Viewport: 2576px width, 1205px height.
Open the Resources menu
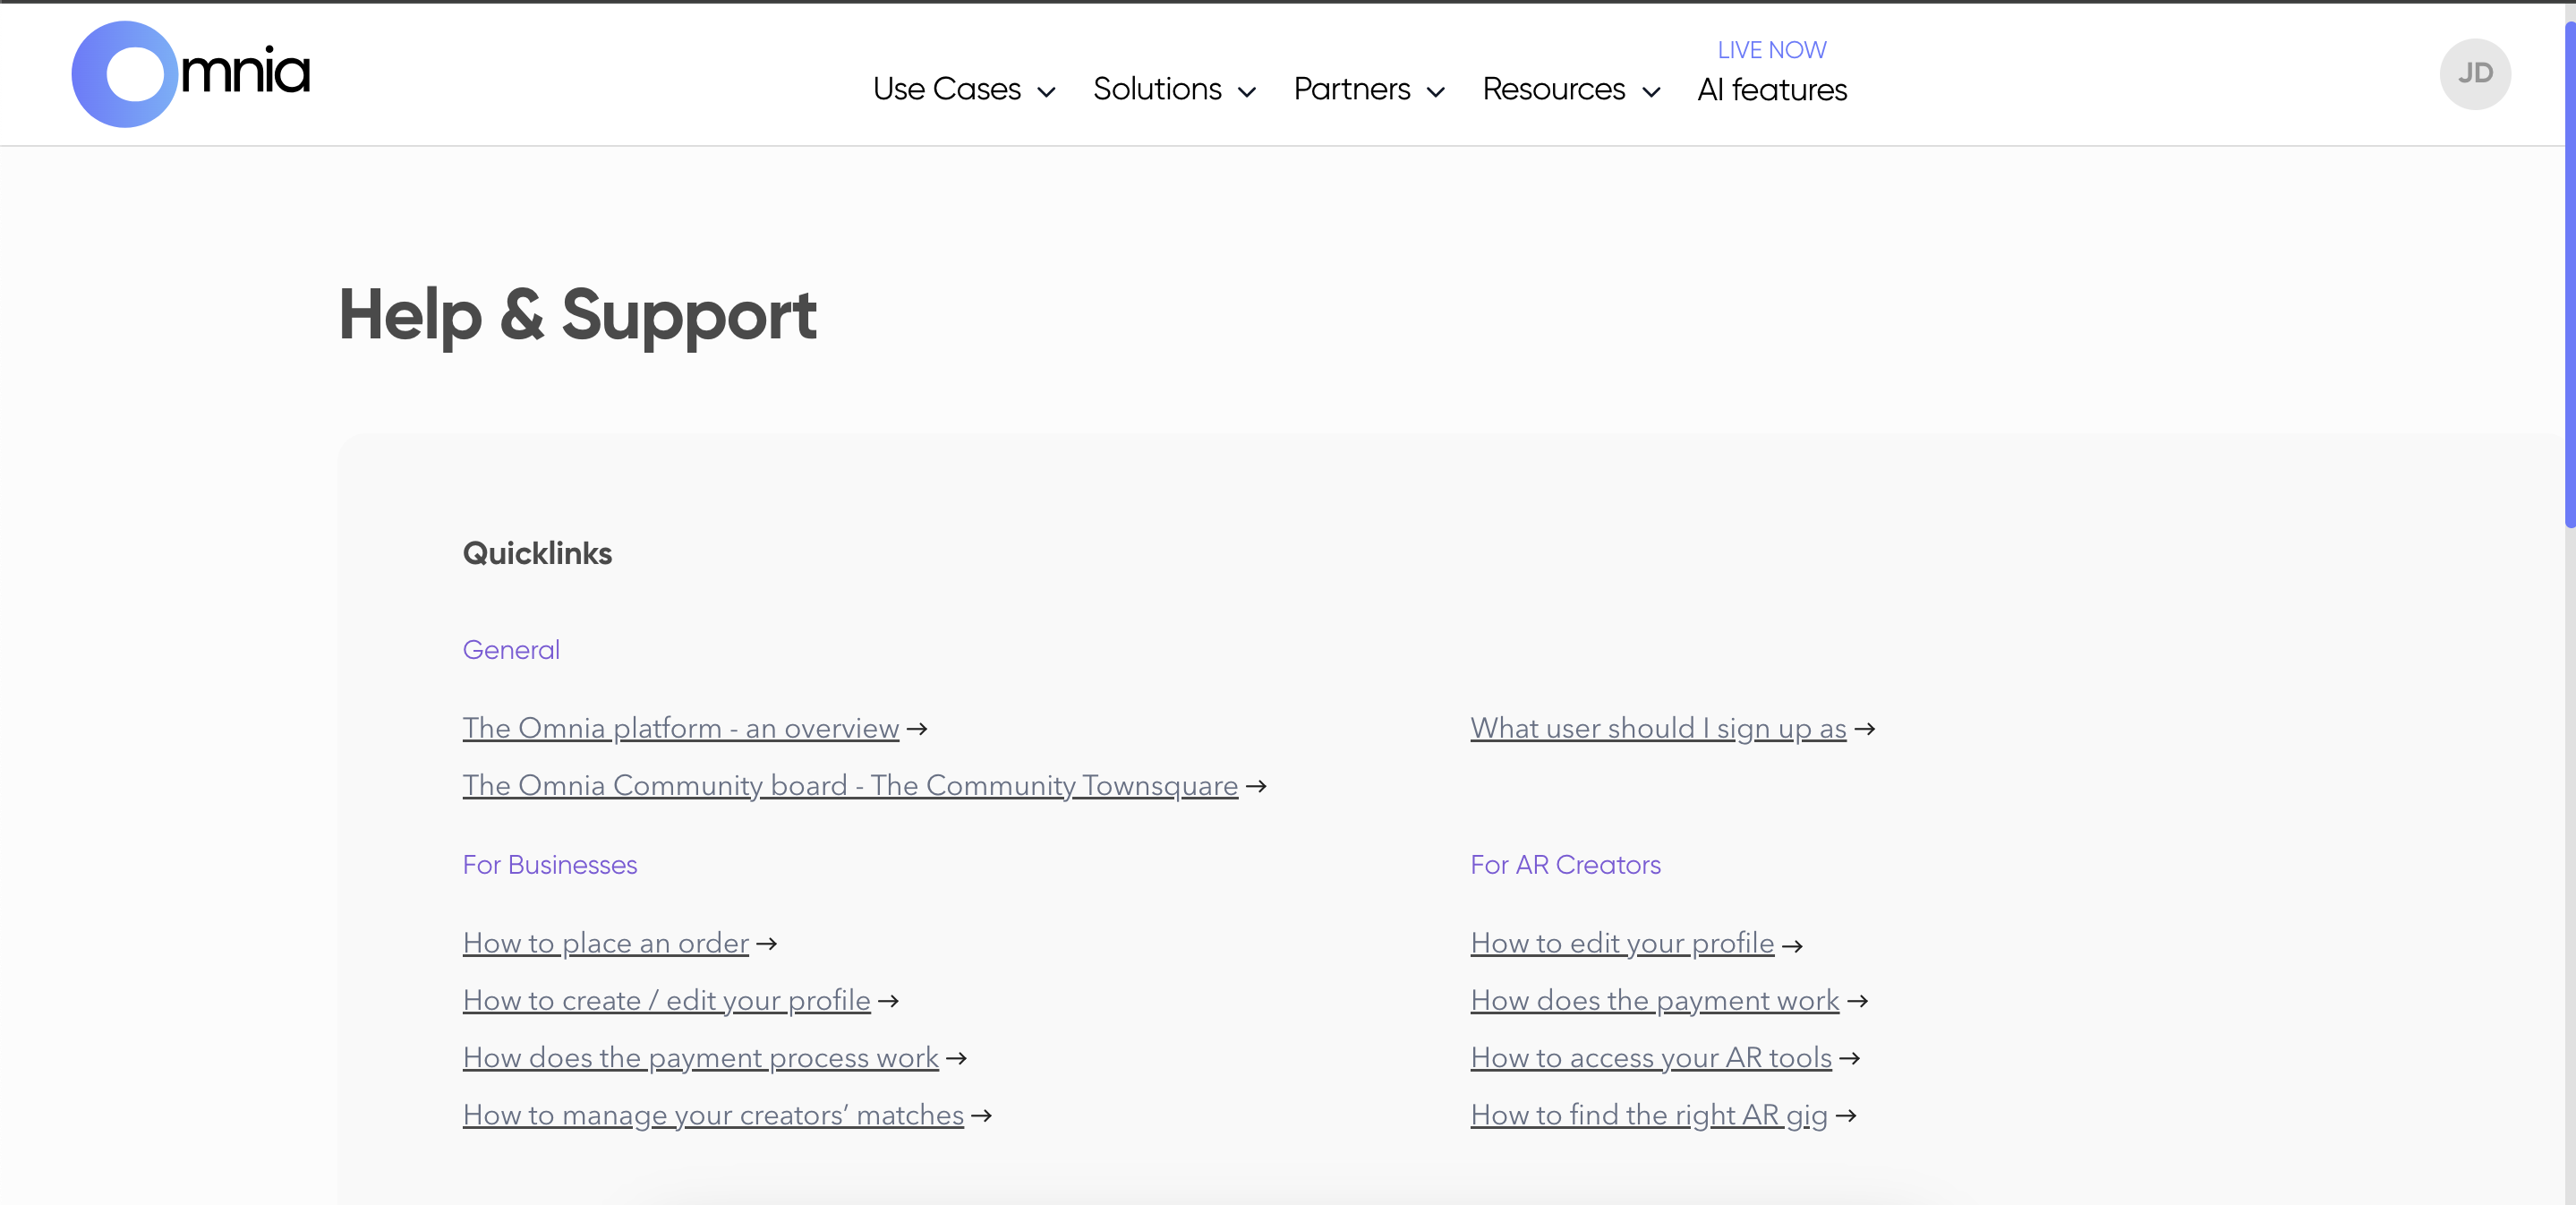[x=1553, y=89]
